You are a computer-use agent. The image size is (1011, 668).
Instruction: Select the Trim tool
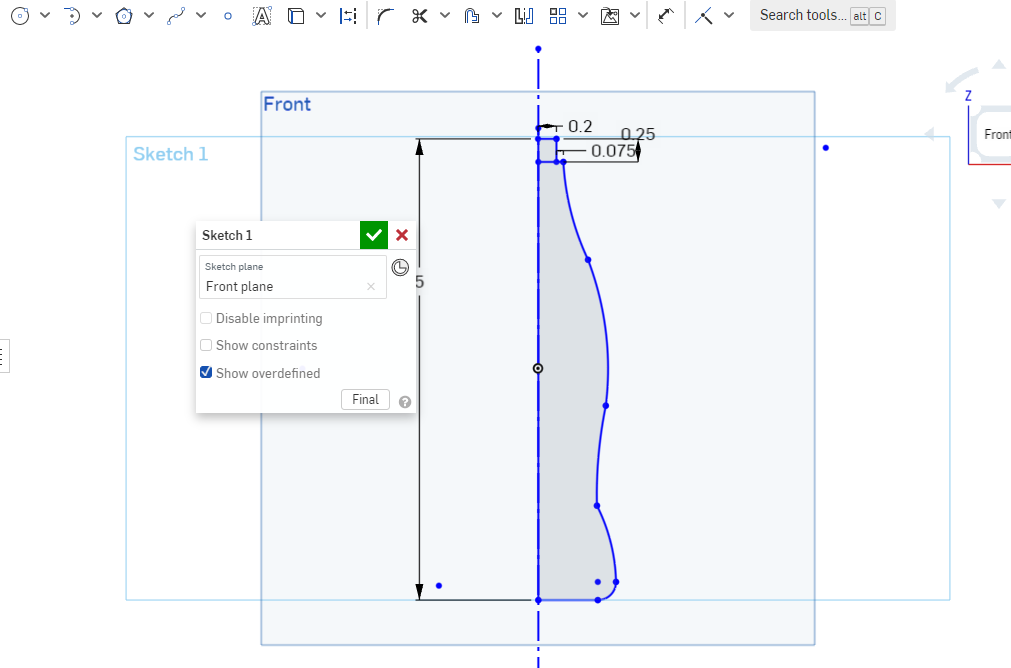click(420, 15)
